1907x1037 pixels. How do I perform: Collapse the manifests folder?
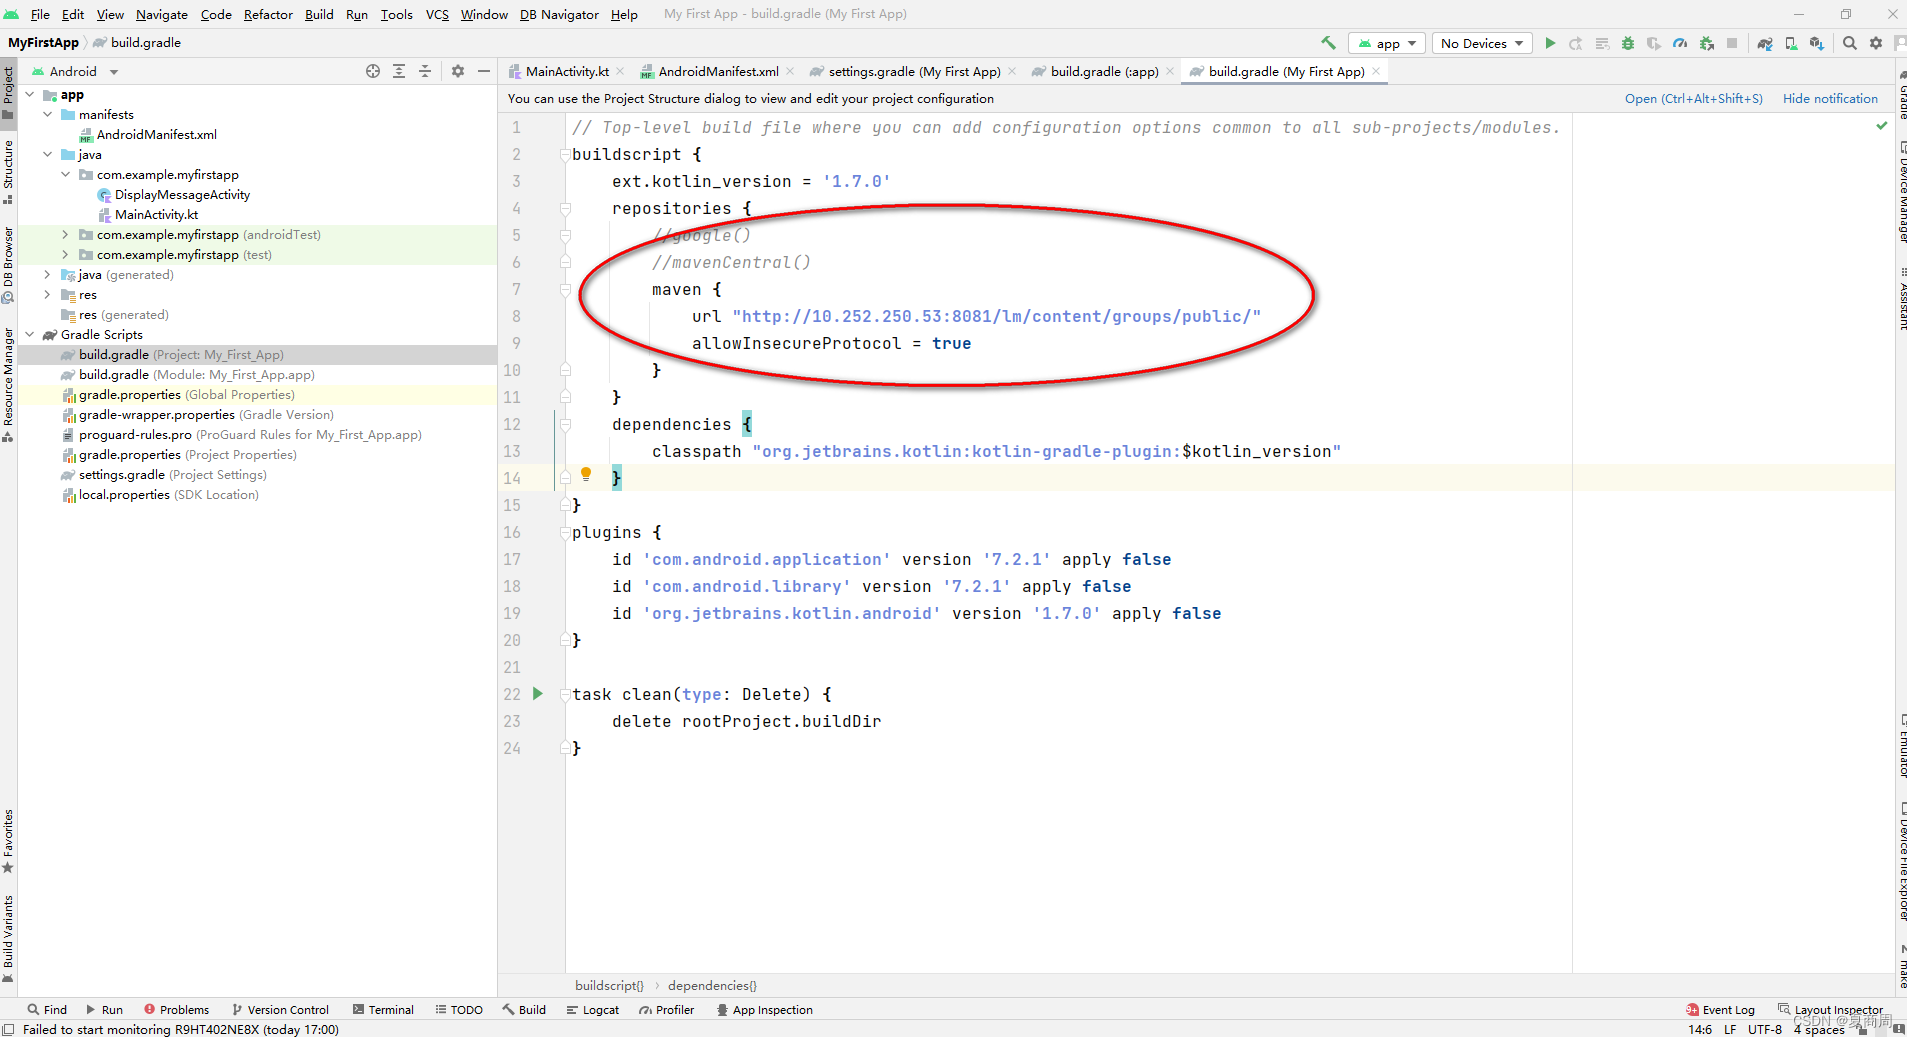tap(48, 115)
